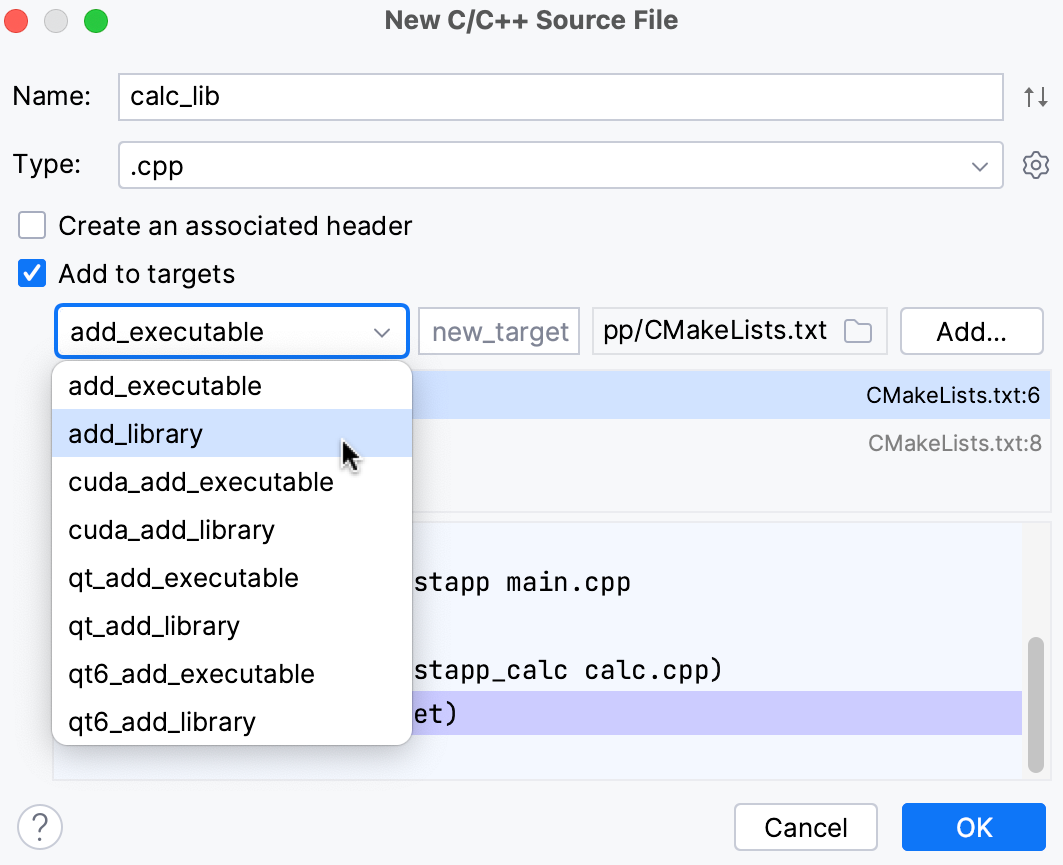Focus the Name field containing calc_lib

click(560, 97)
